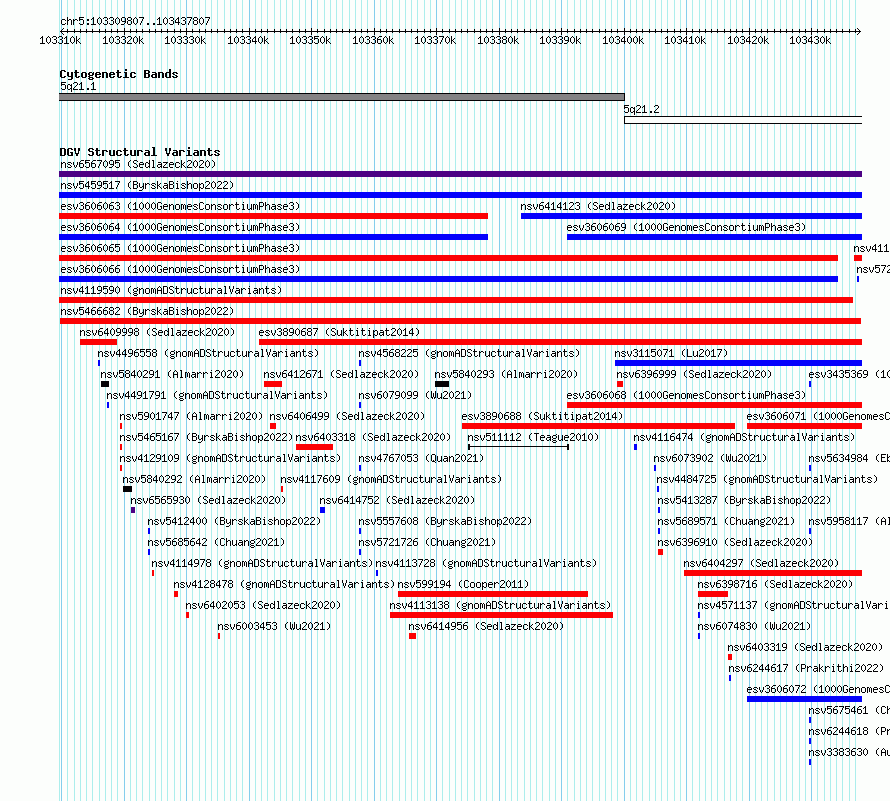
Task: Select the blue nsv3115071 variant bar
Action: point(738,363)
